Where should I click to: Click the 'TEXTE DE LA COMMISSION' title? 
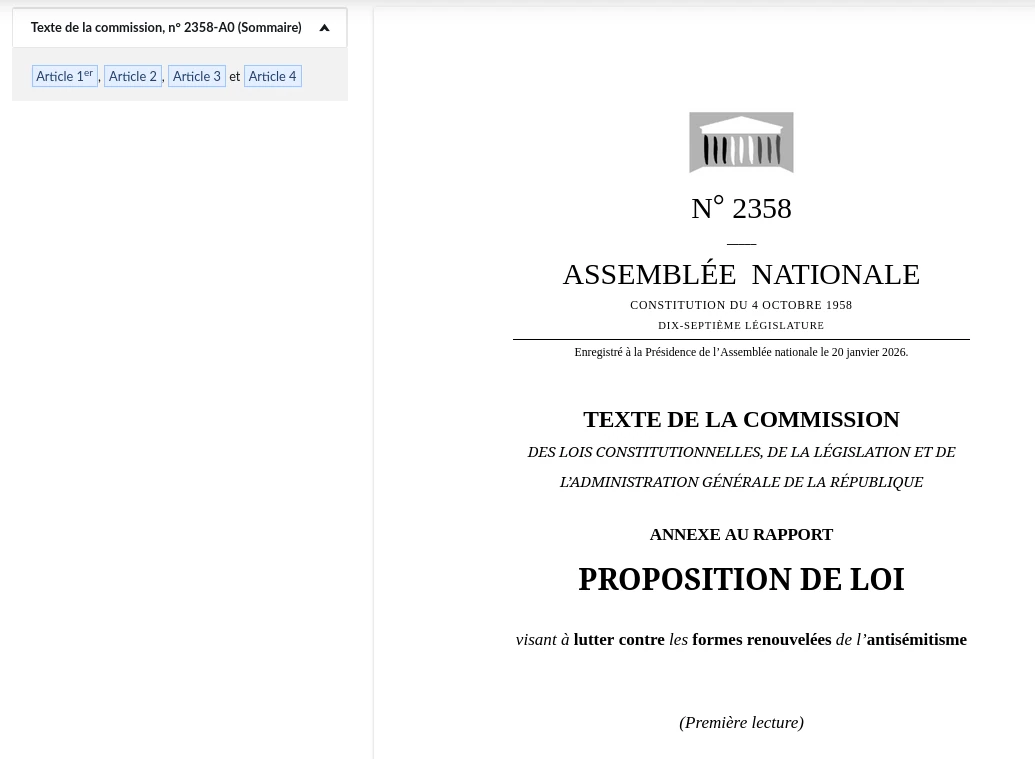pos(741,419)
